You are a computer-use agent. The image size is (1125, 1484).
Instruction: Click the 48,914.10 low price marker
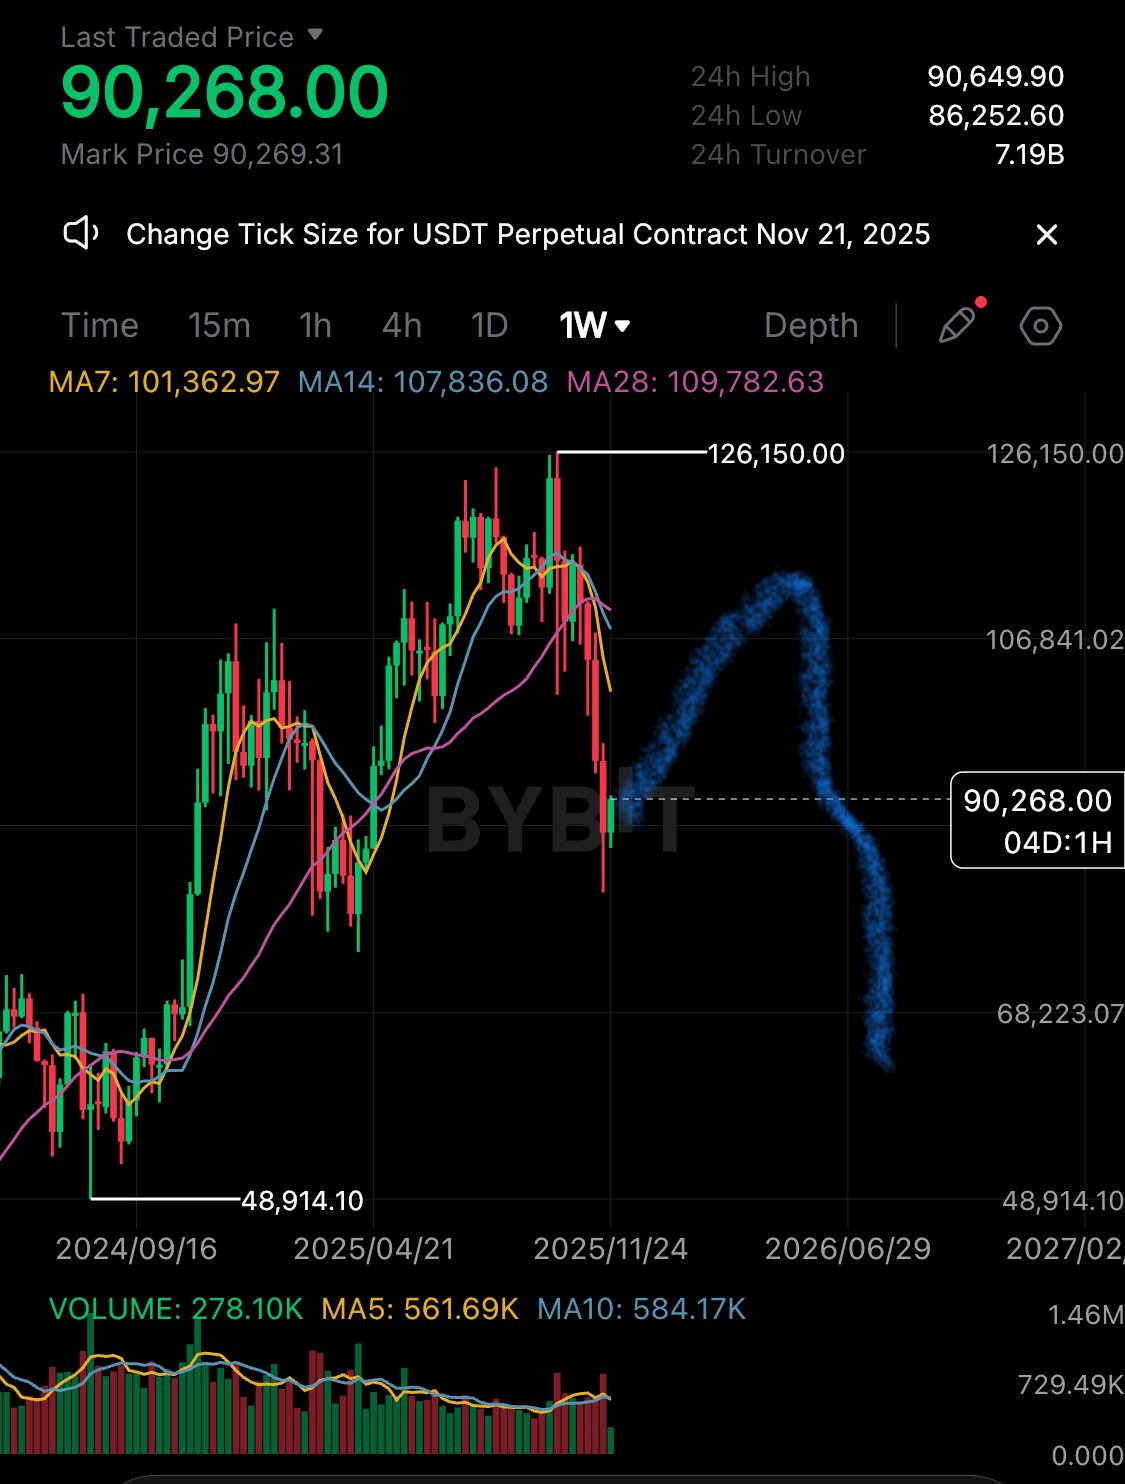coord(302,1200)
